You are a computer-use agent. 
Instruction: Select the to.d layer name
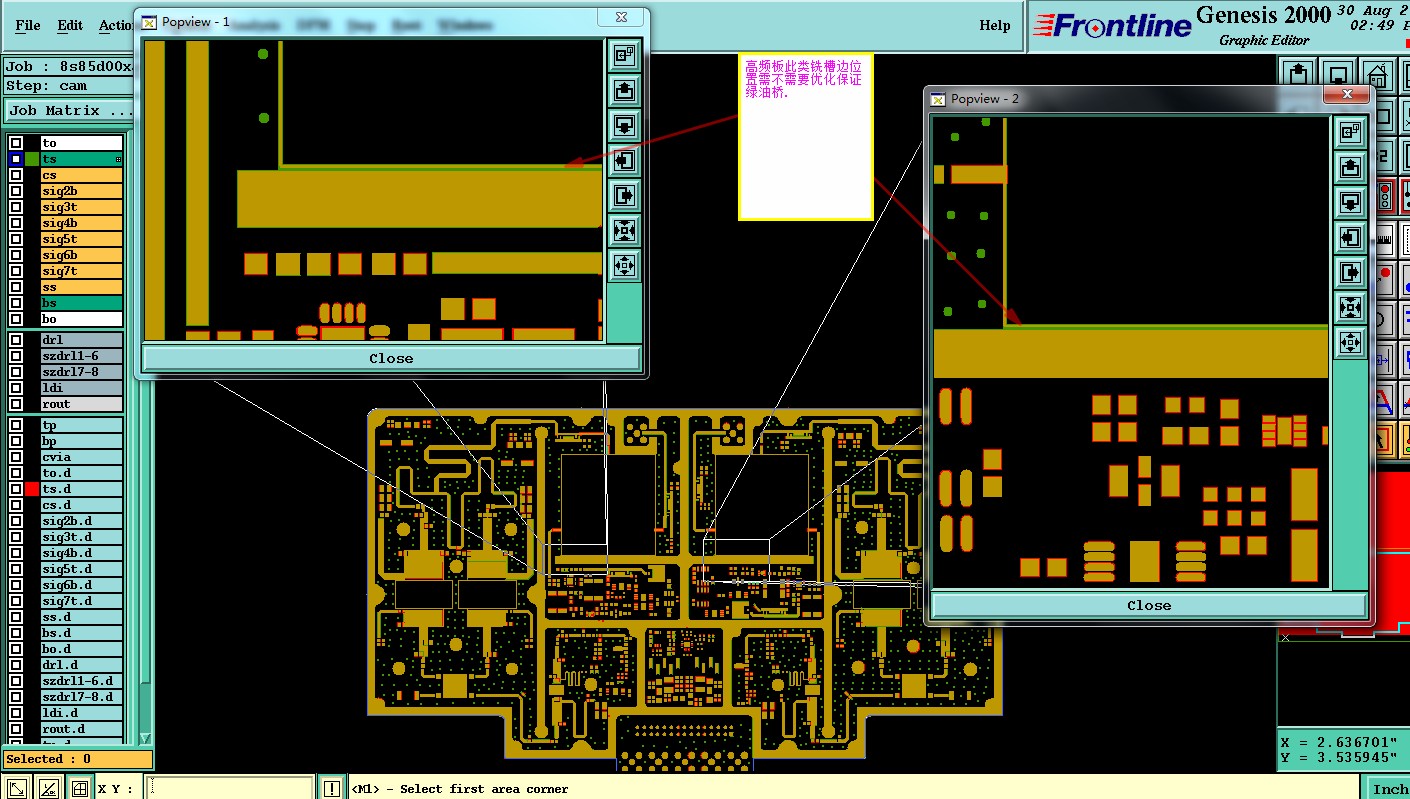coord(81,473)
